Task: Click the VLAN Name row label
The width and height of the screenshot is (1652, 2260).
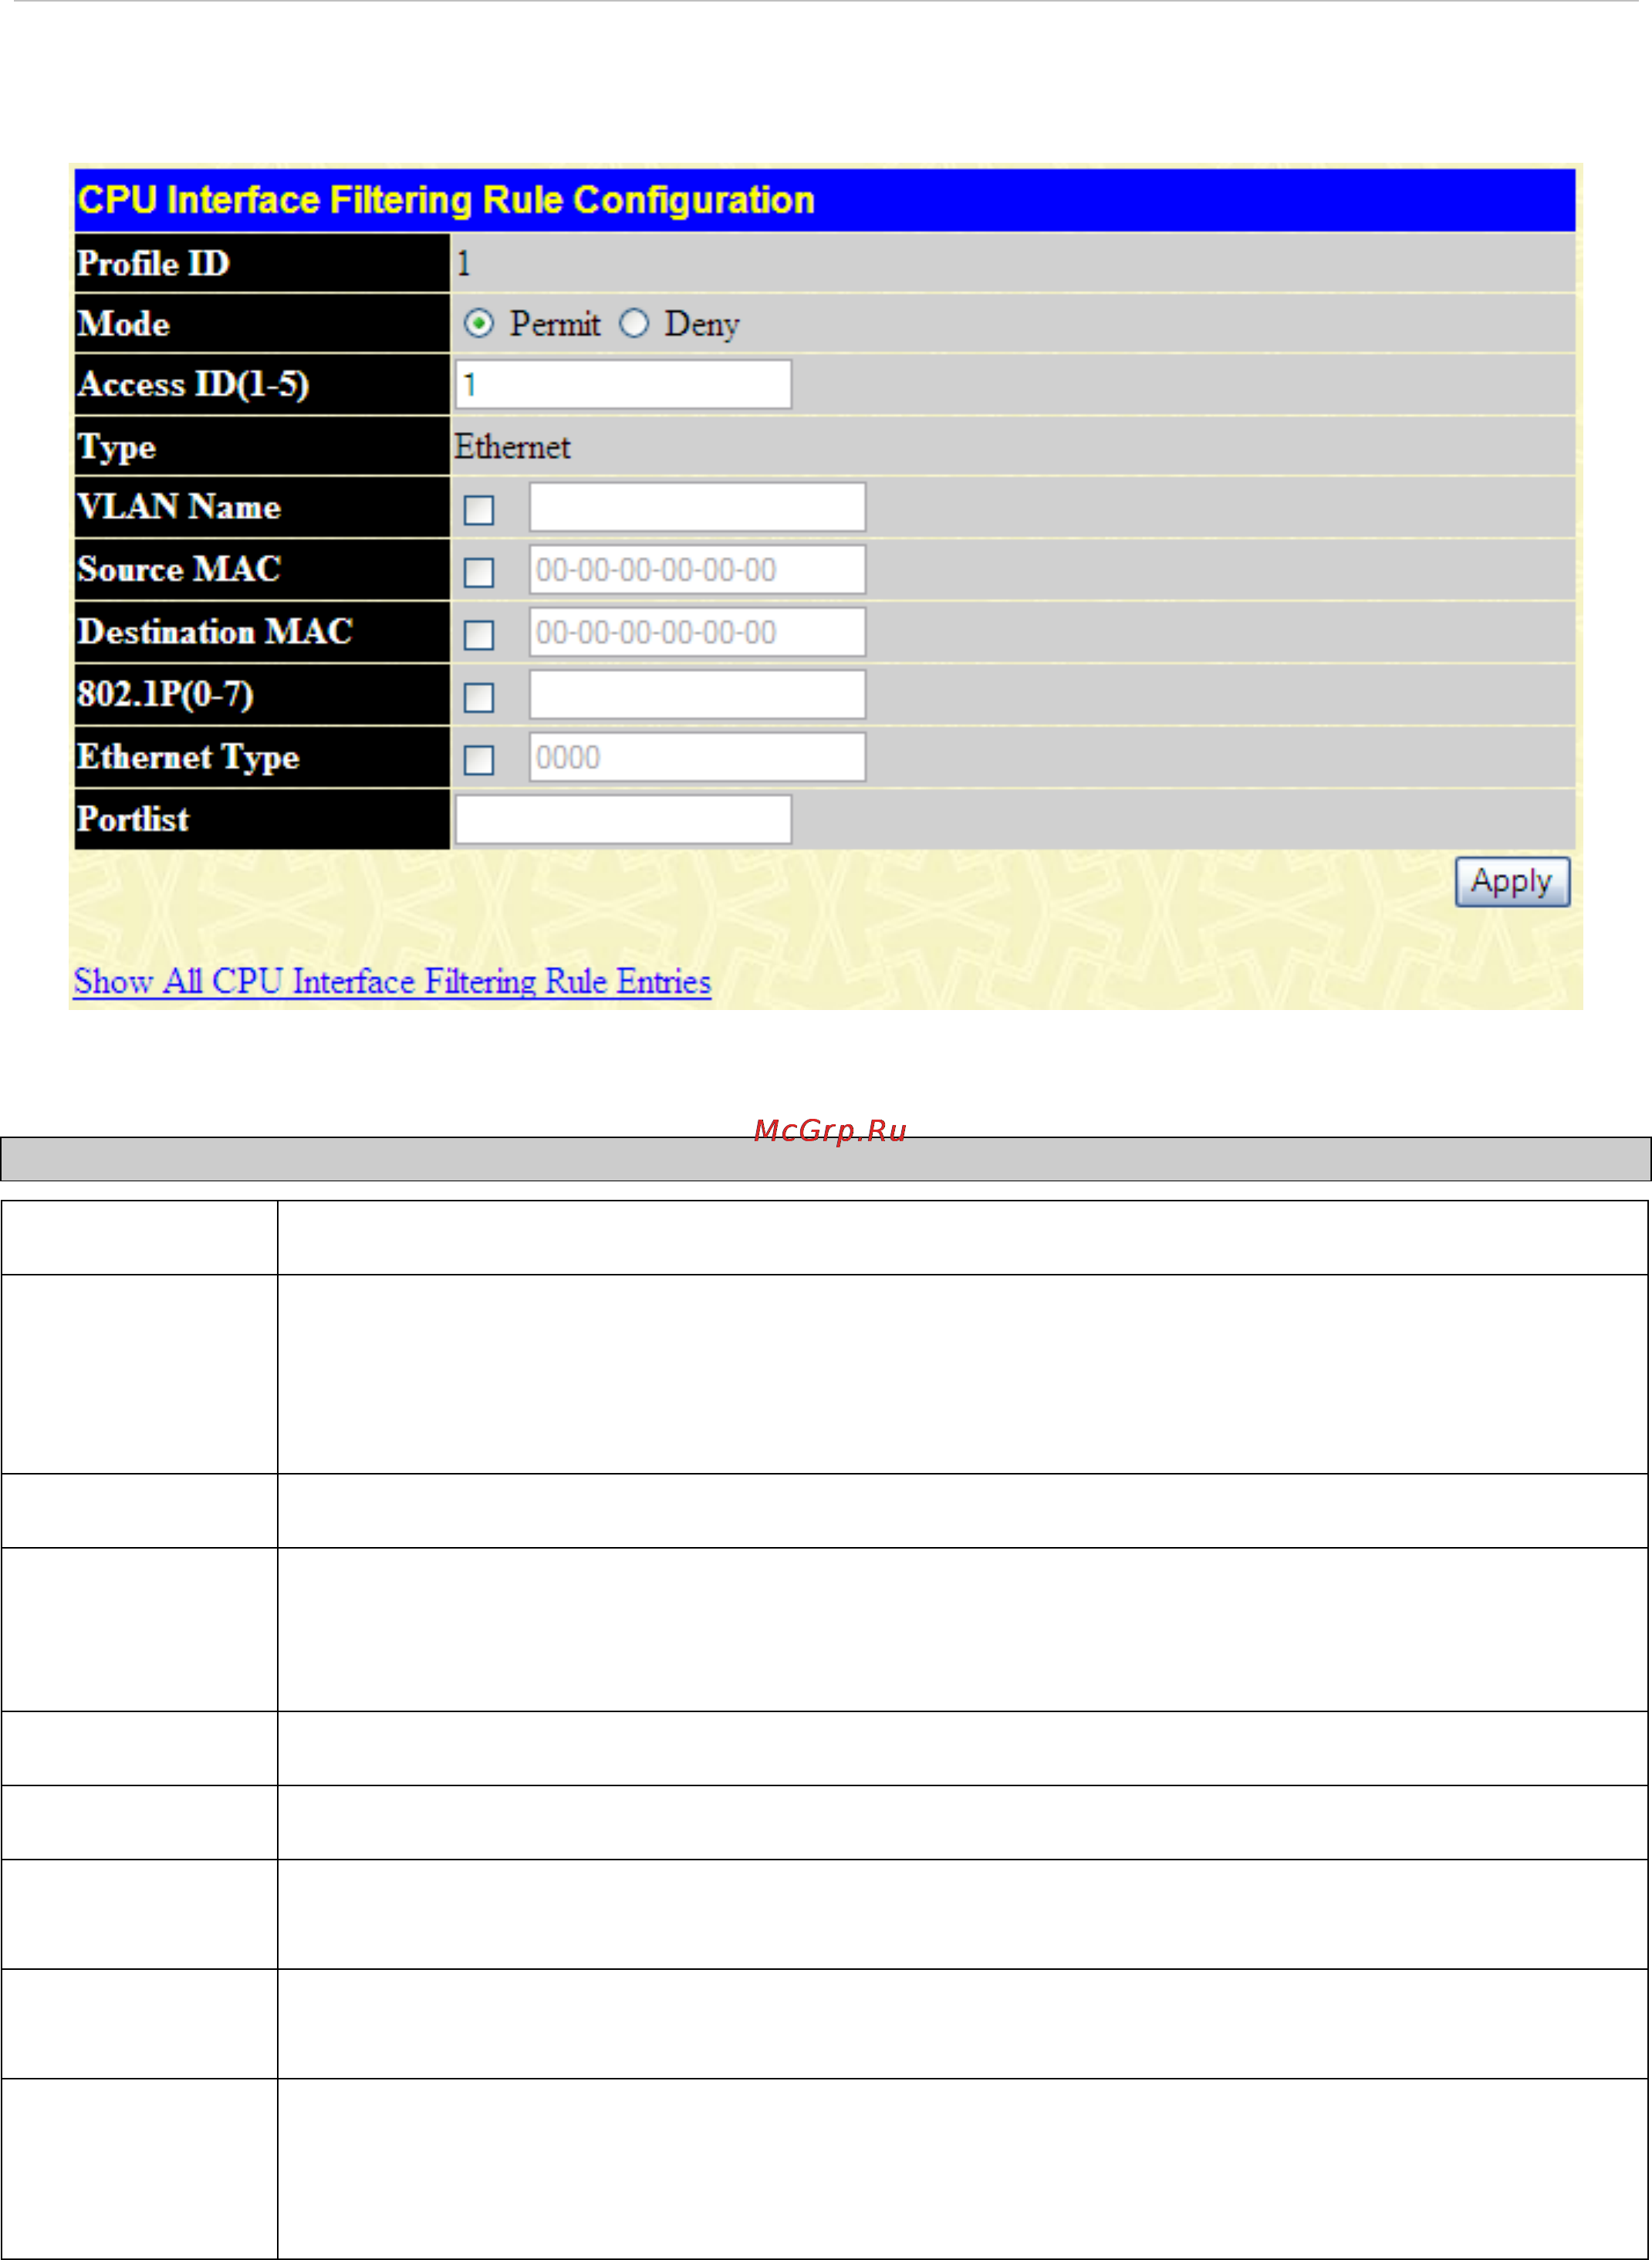Action: [x=179, y=507]
